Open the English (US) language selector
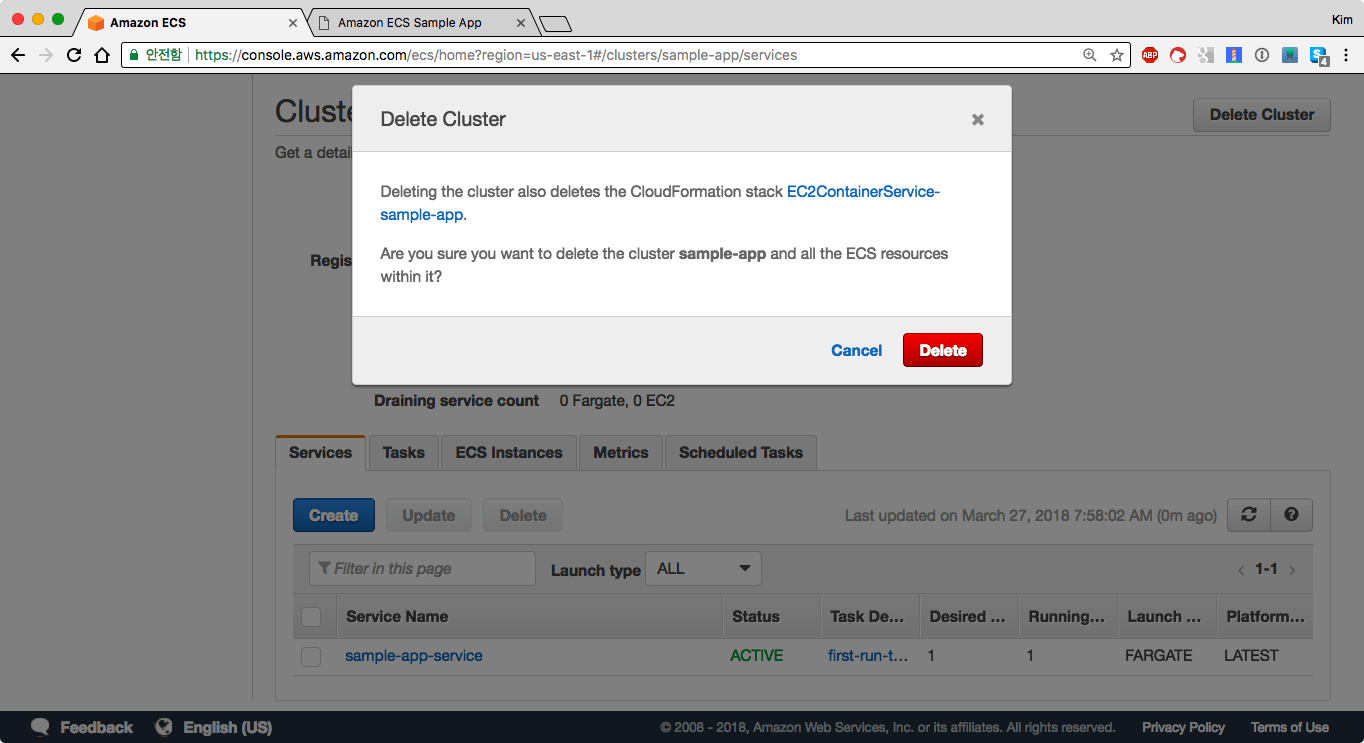The image size is (1364, 743). click(214, 727)
